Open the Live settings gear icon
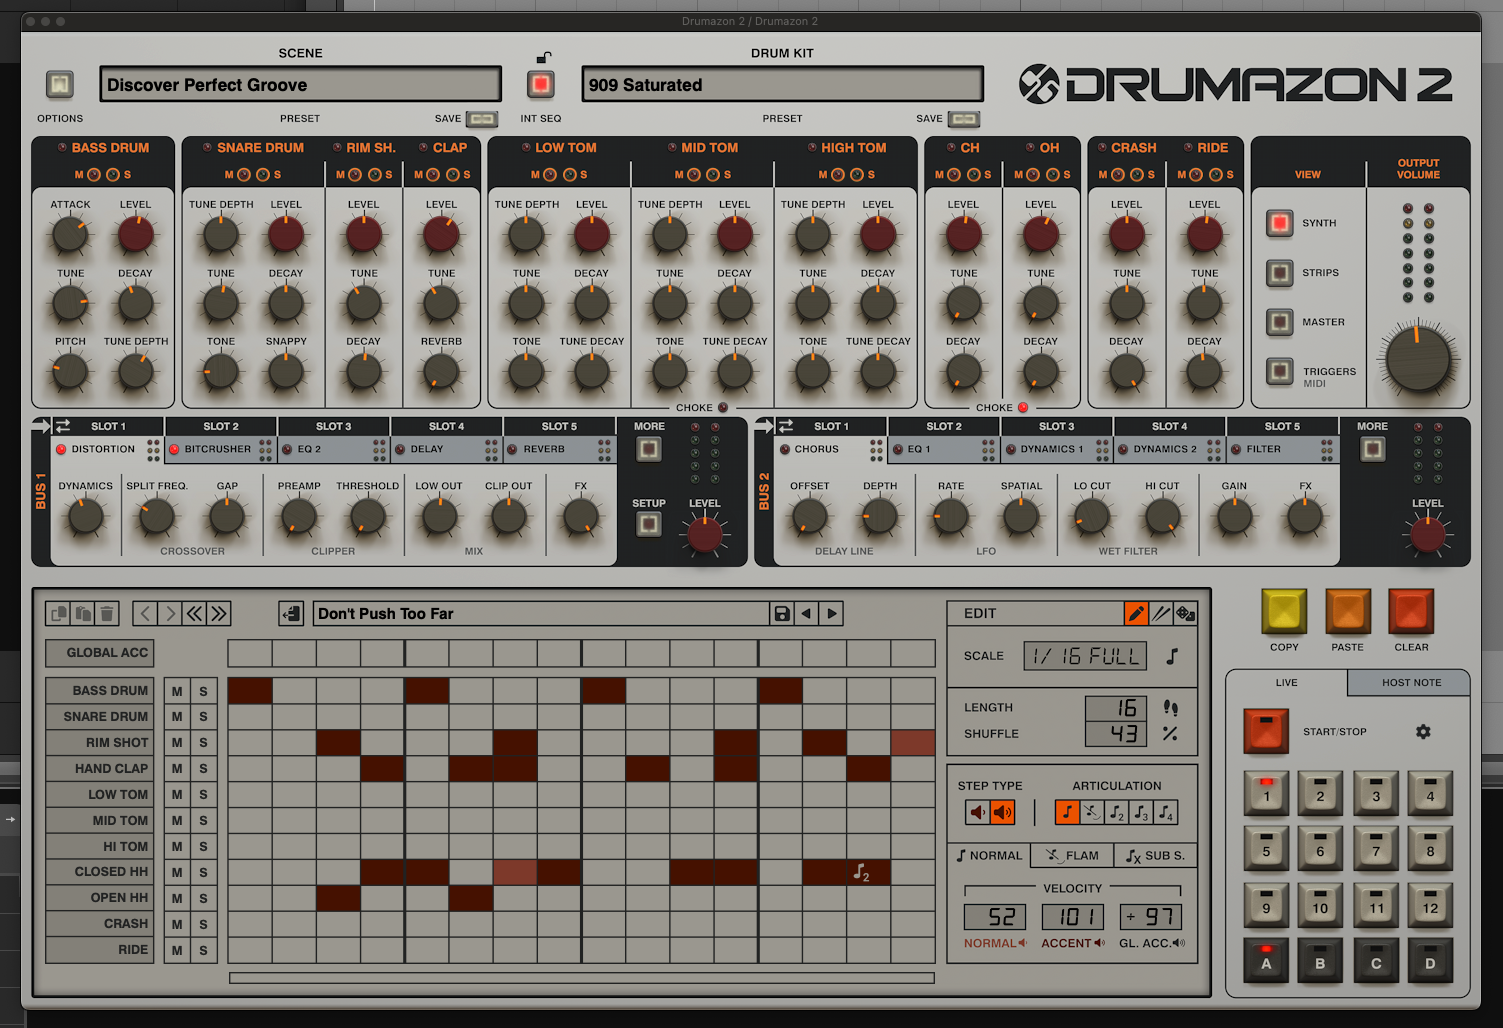Screen dimensions: 1503x1028 [x=1423, y=732]
